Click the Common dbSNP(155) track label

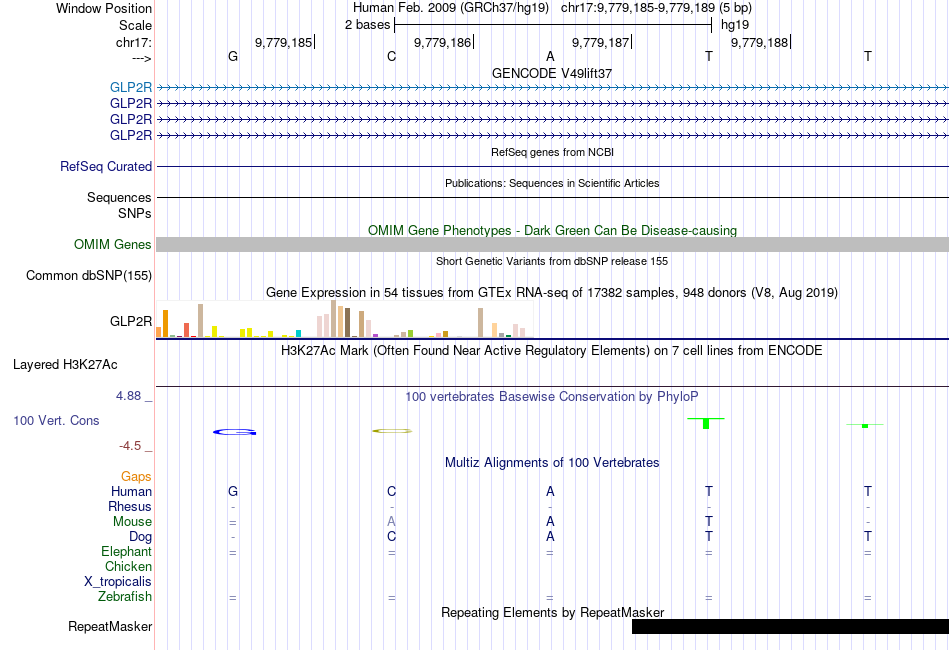[89, 276]
